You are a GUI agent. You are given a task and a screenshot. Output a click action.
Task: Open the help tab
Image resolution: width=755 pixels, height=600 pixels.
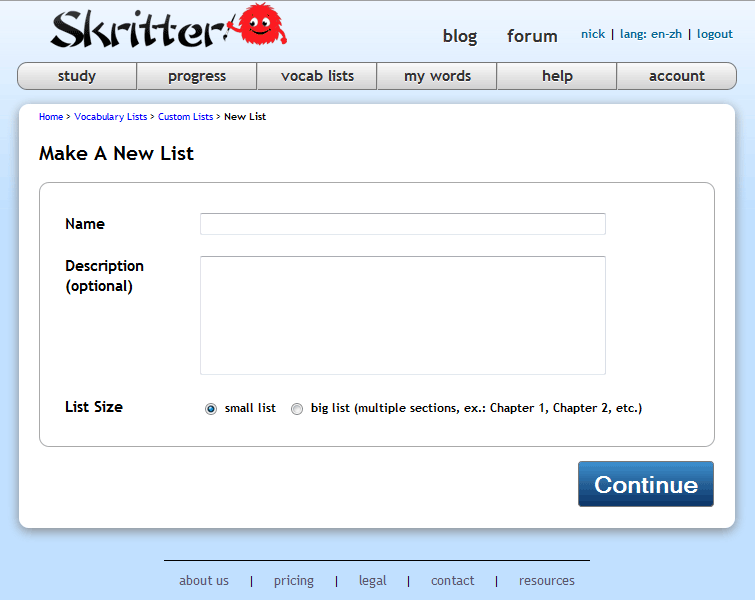pos(557,76)
